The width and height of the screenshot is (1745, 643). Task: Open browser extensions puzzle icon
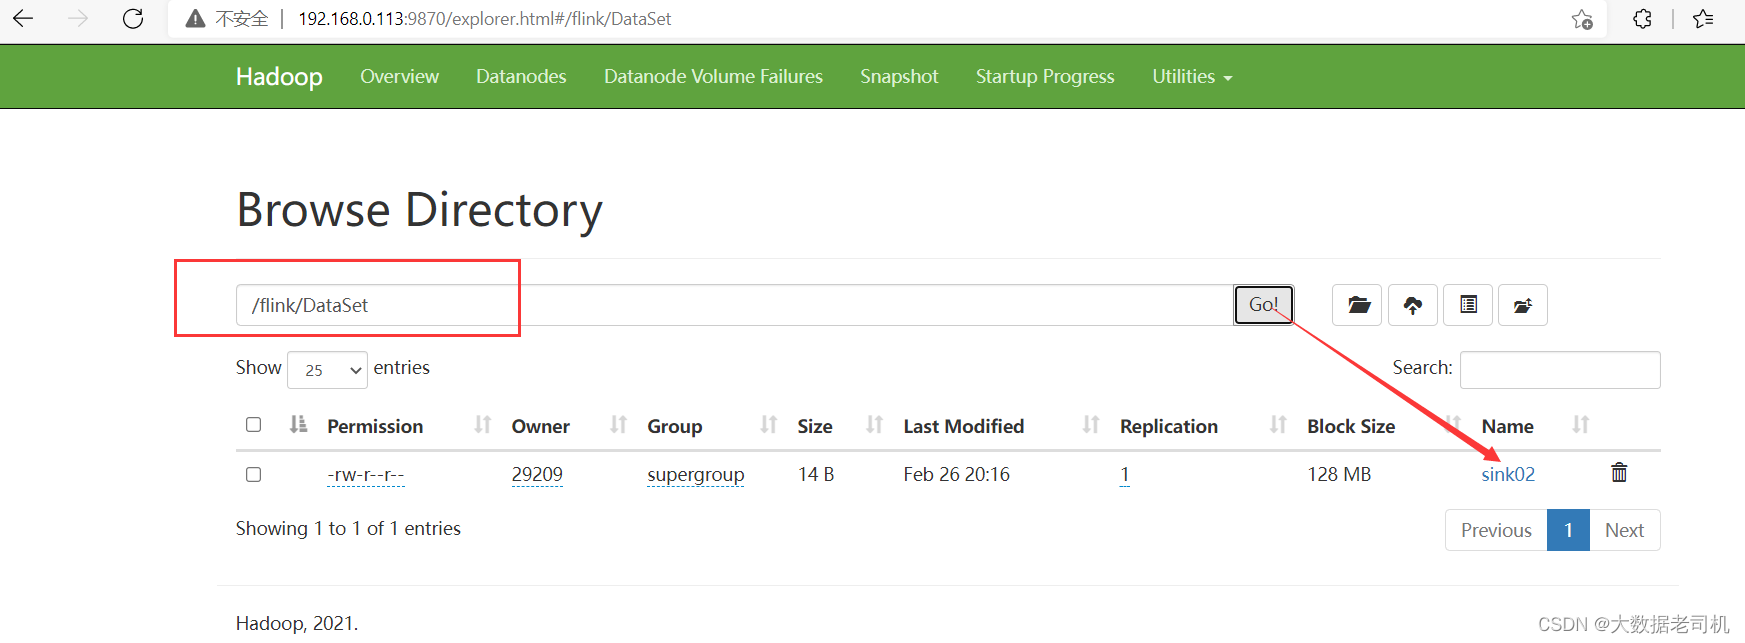click(1642, 19)
